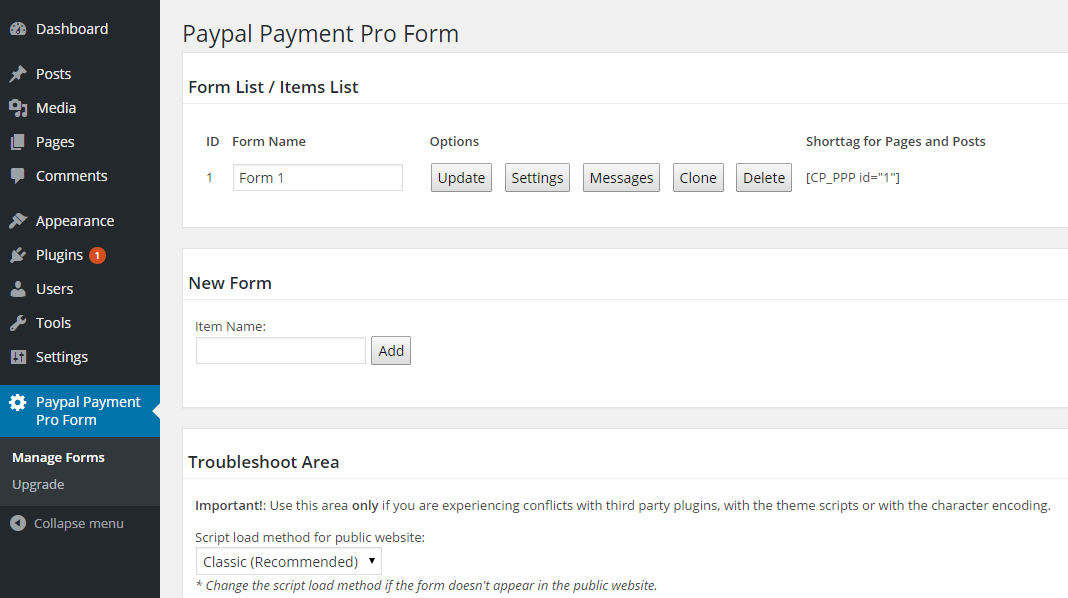Click the Comments speech bubble icon
This screenshot has height=598, width=1068.
pyautogui.click(x=18, y=176)
